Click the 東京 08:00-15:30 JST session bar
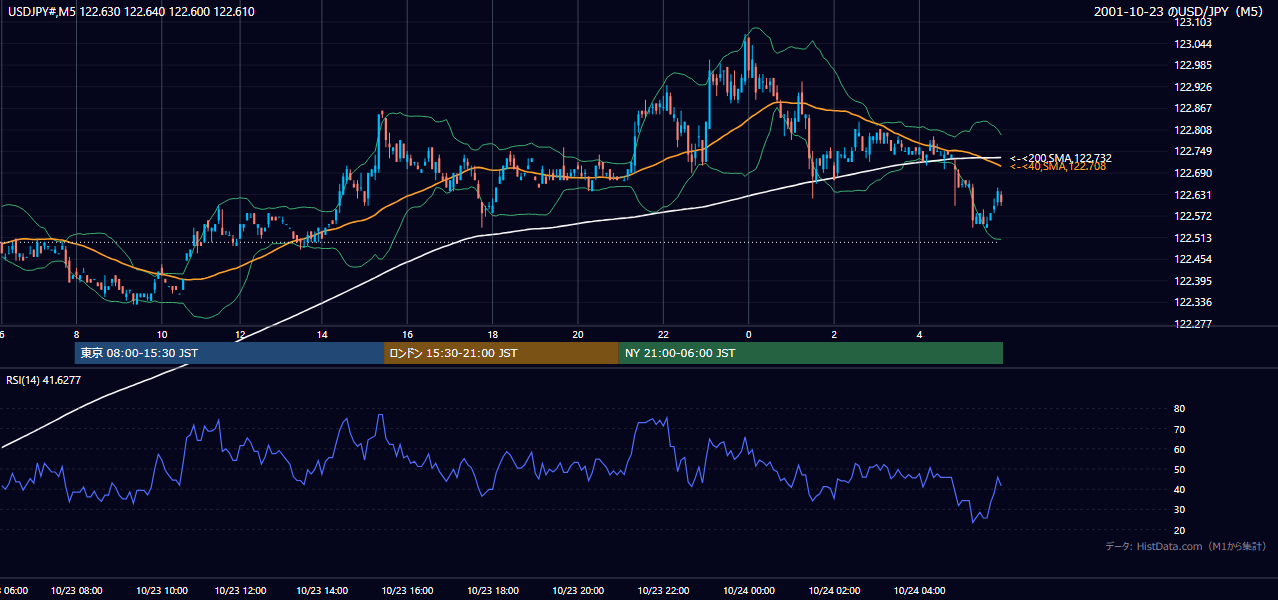The width and height of the screenshot is (1278, 600). [229, 353]
